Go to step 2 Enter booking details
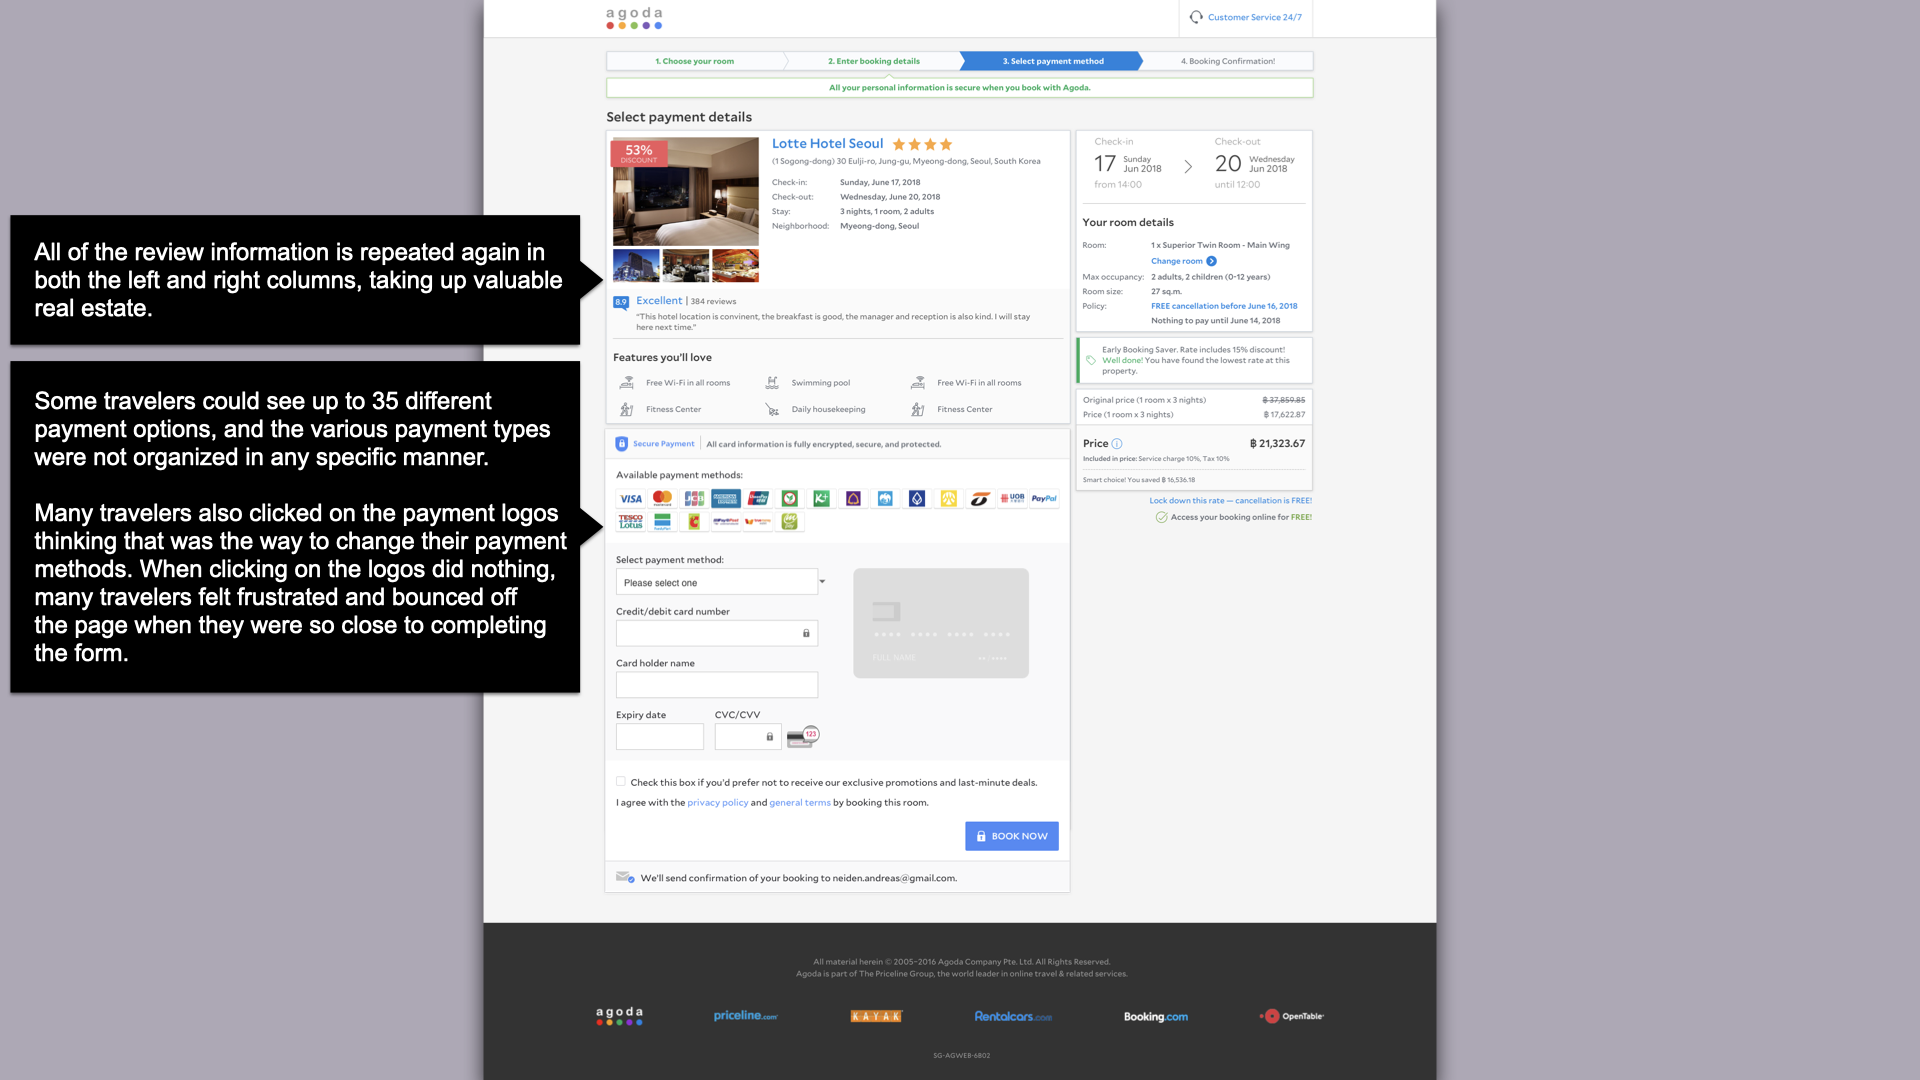This screenshot has width=1920, height=1080. [x=874, y=61]
